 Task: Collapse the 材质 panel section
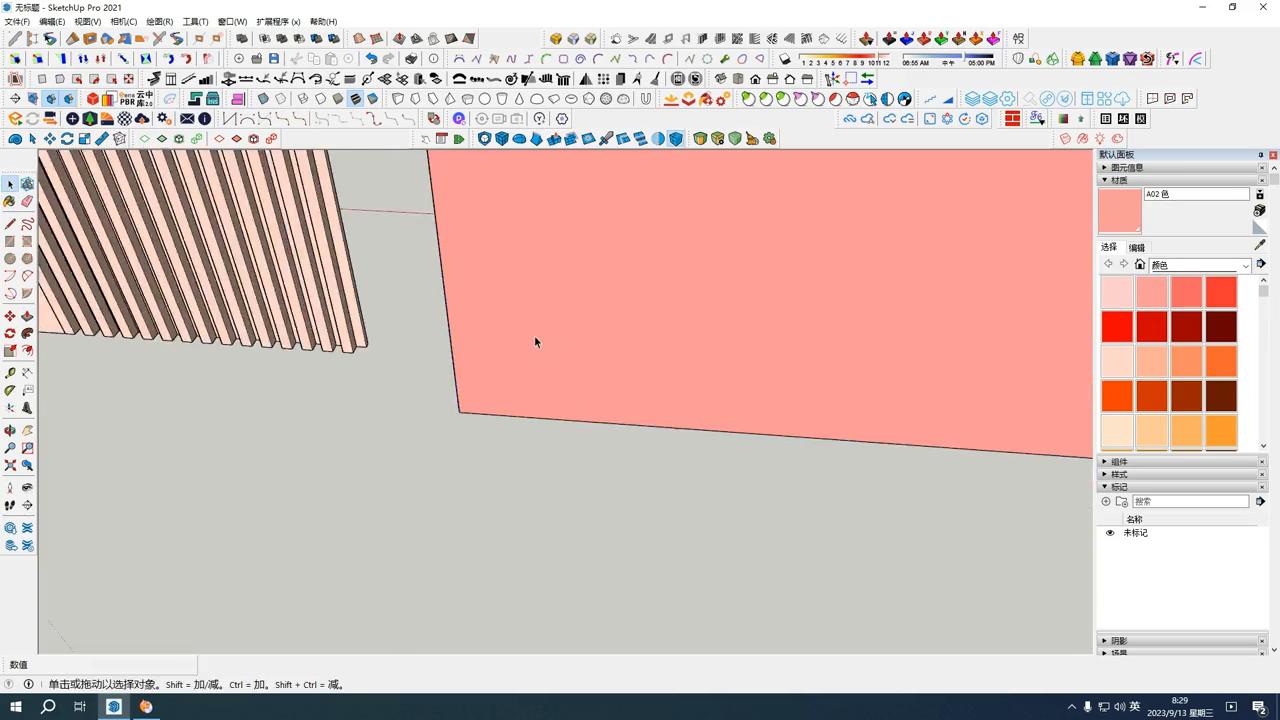pyautogui.click(x=1104, y=180)
